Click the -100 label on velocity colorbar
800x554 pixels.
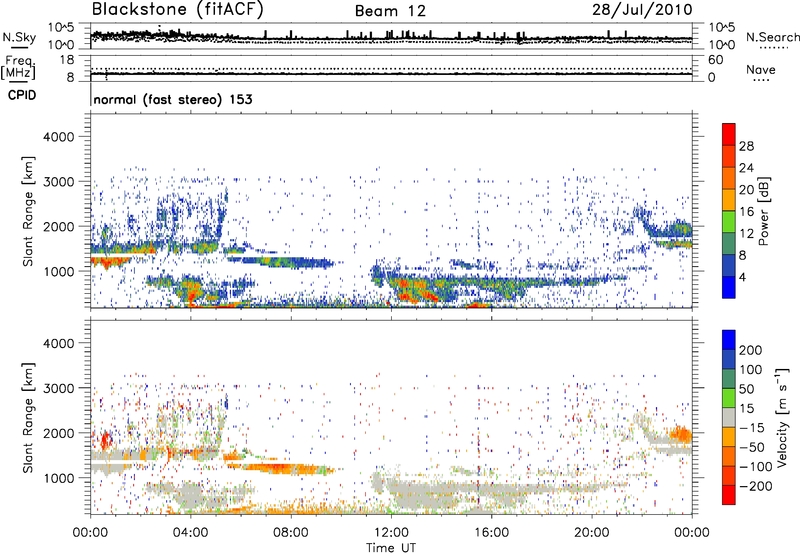coord(755,467)
